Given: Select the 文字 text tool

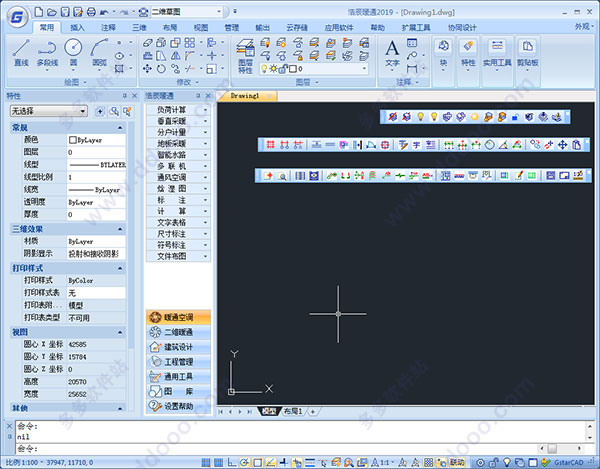Looking at the screenshot, I should (x=392, y=54).
